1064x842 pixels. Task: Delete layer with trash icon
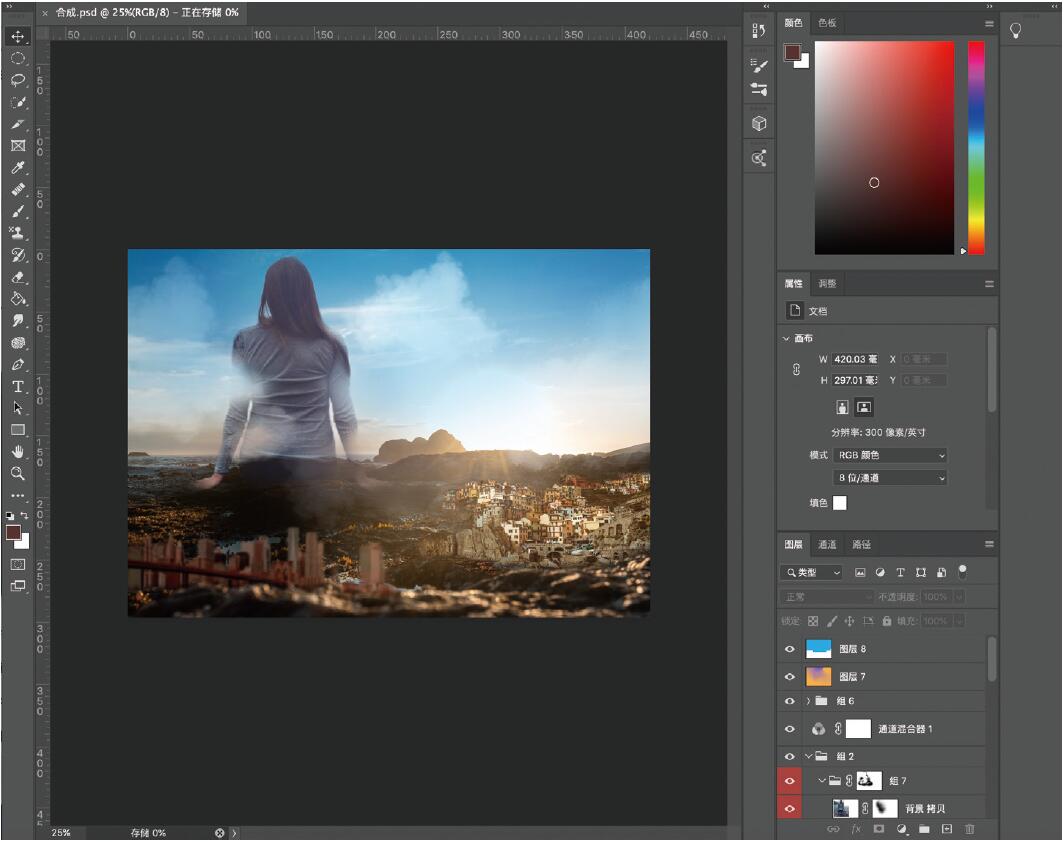(969, 829)
